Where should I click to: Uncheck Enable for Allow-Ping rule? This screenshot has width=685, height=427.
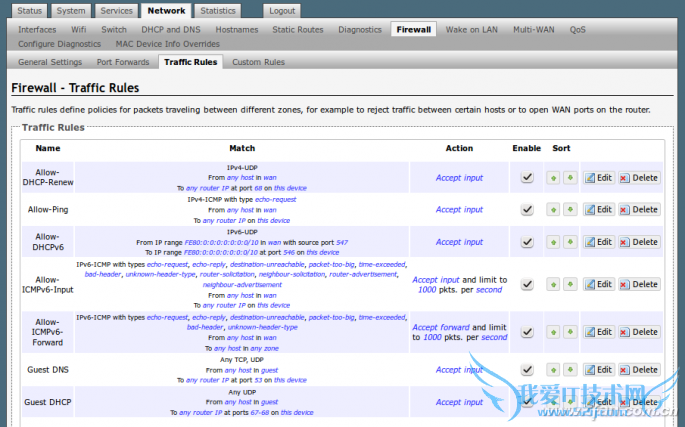527,210
